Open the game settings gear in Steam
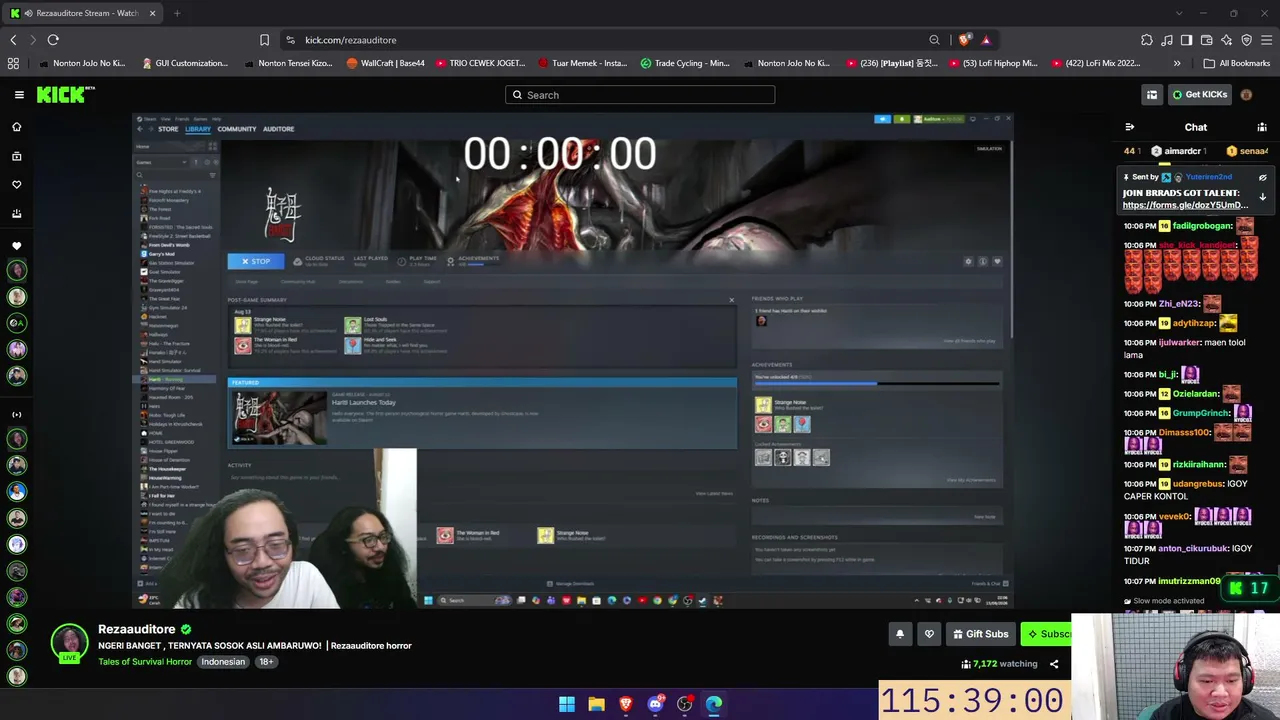 pos(968,261)
